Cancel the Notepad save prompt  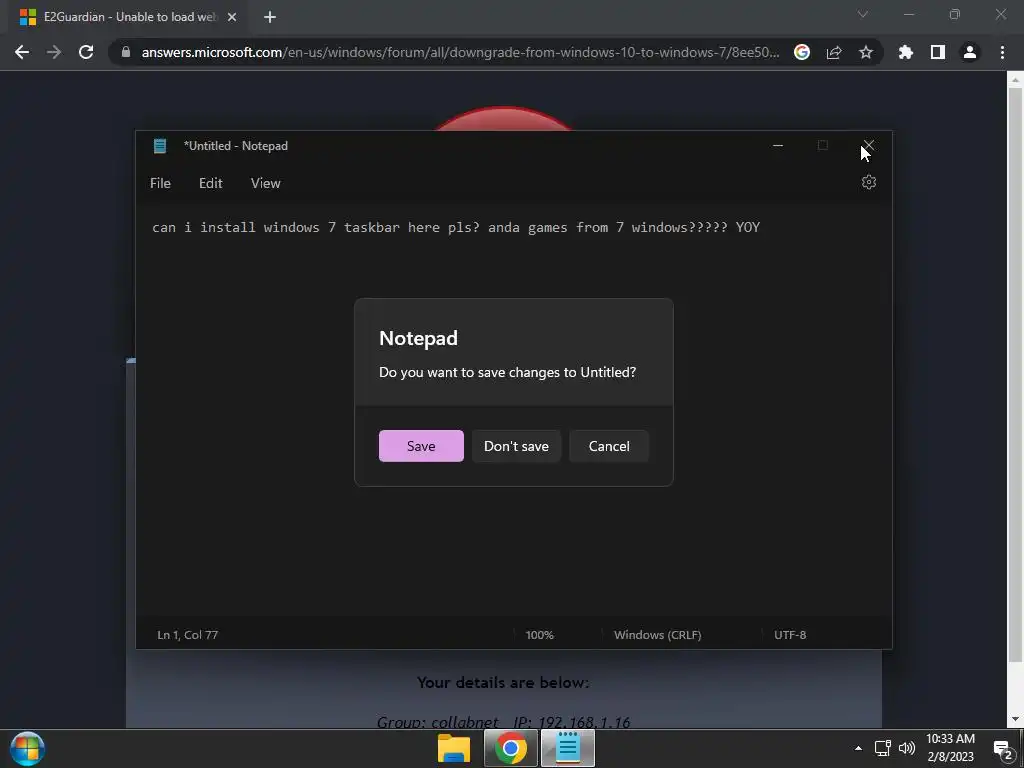(609, 446)
